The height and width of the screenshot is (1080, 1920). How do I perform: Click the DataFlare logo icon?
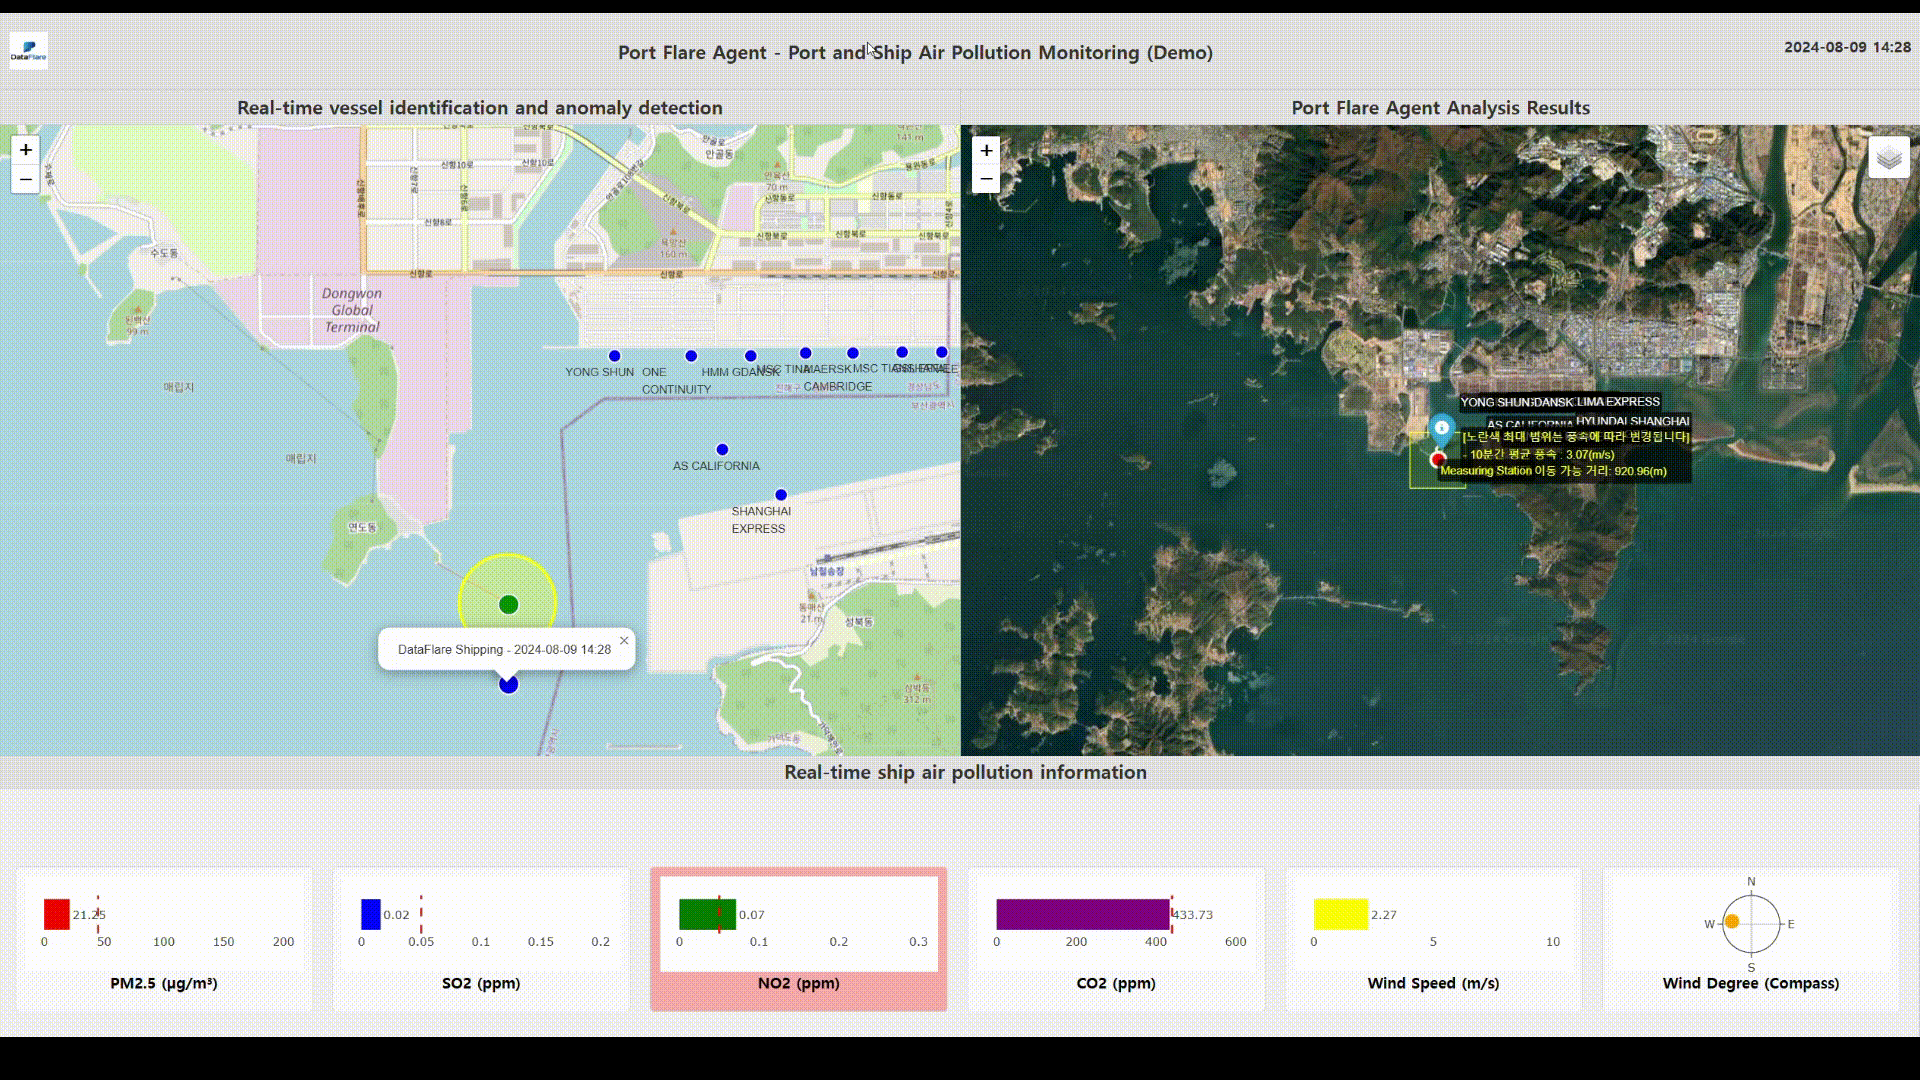pyautogui.click(x=29, y=50)
